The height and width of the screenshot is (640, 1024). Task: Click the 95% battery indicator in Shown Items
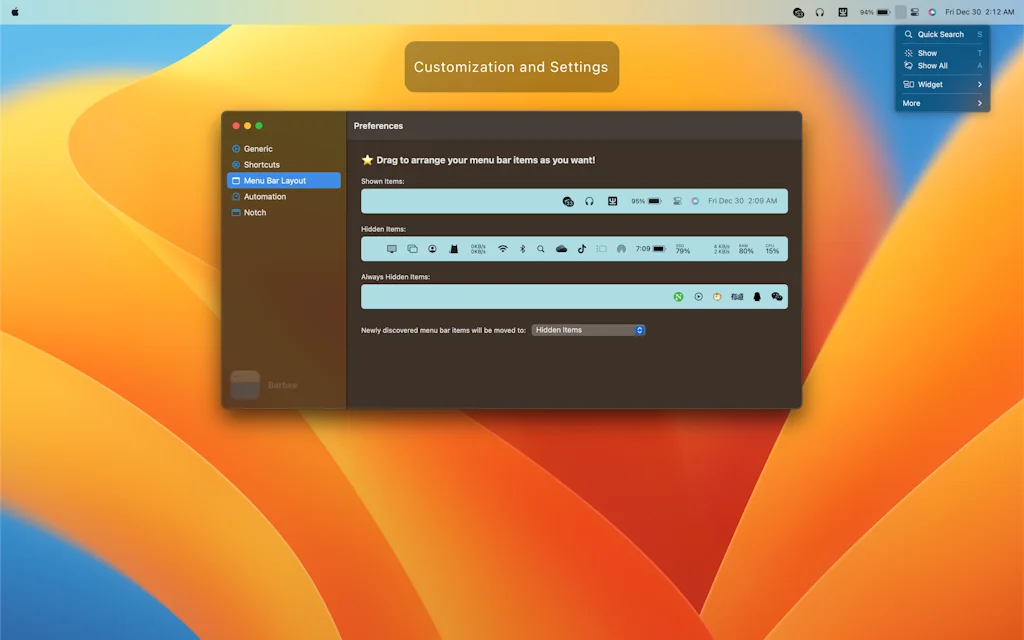point(645,201)
